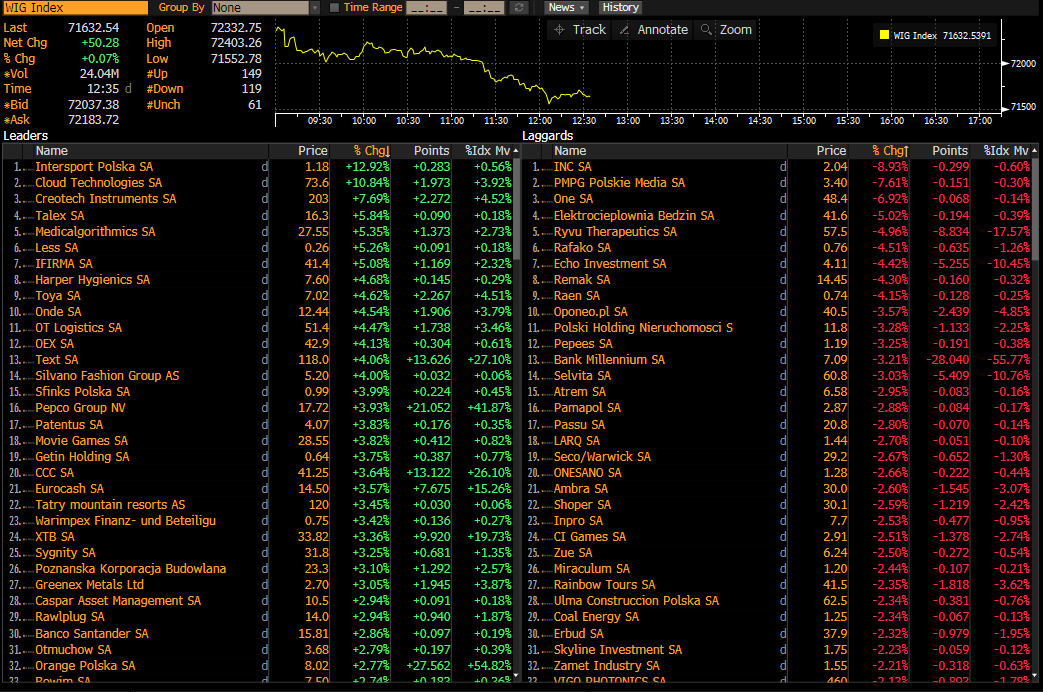Viewport: 1043px width, 692px height.
Task: Click the yellow WIG Index legend swatch
Action: pos(883,36)
